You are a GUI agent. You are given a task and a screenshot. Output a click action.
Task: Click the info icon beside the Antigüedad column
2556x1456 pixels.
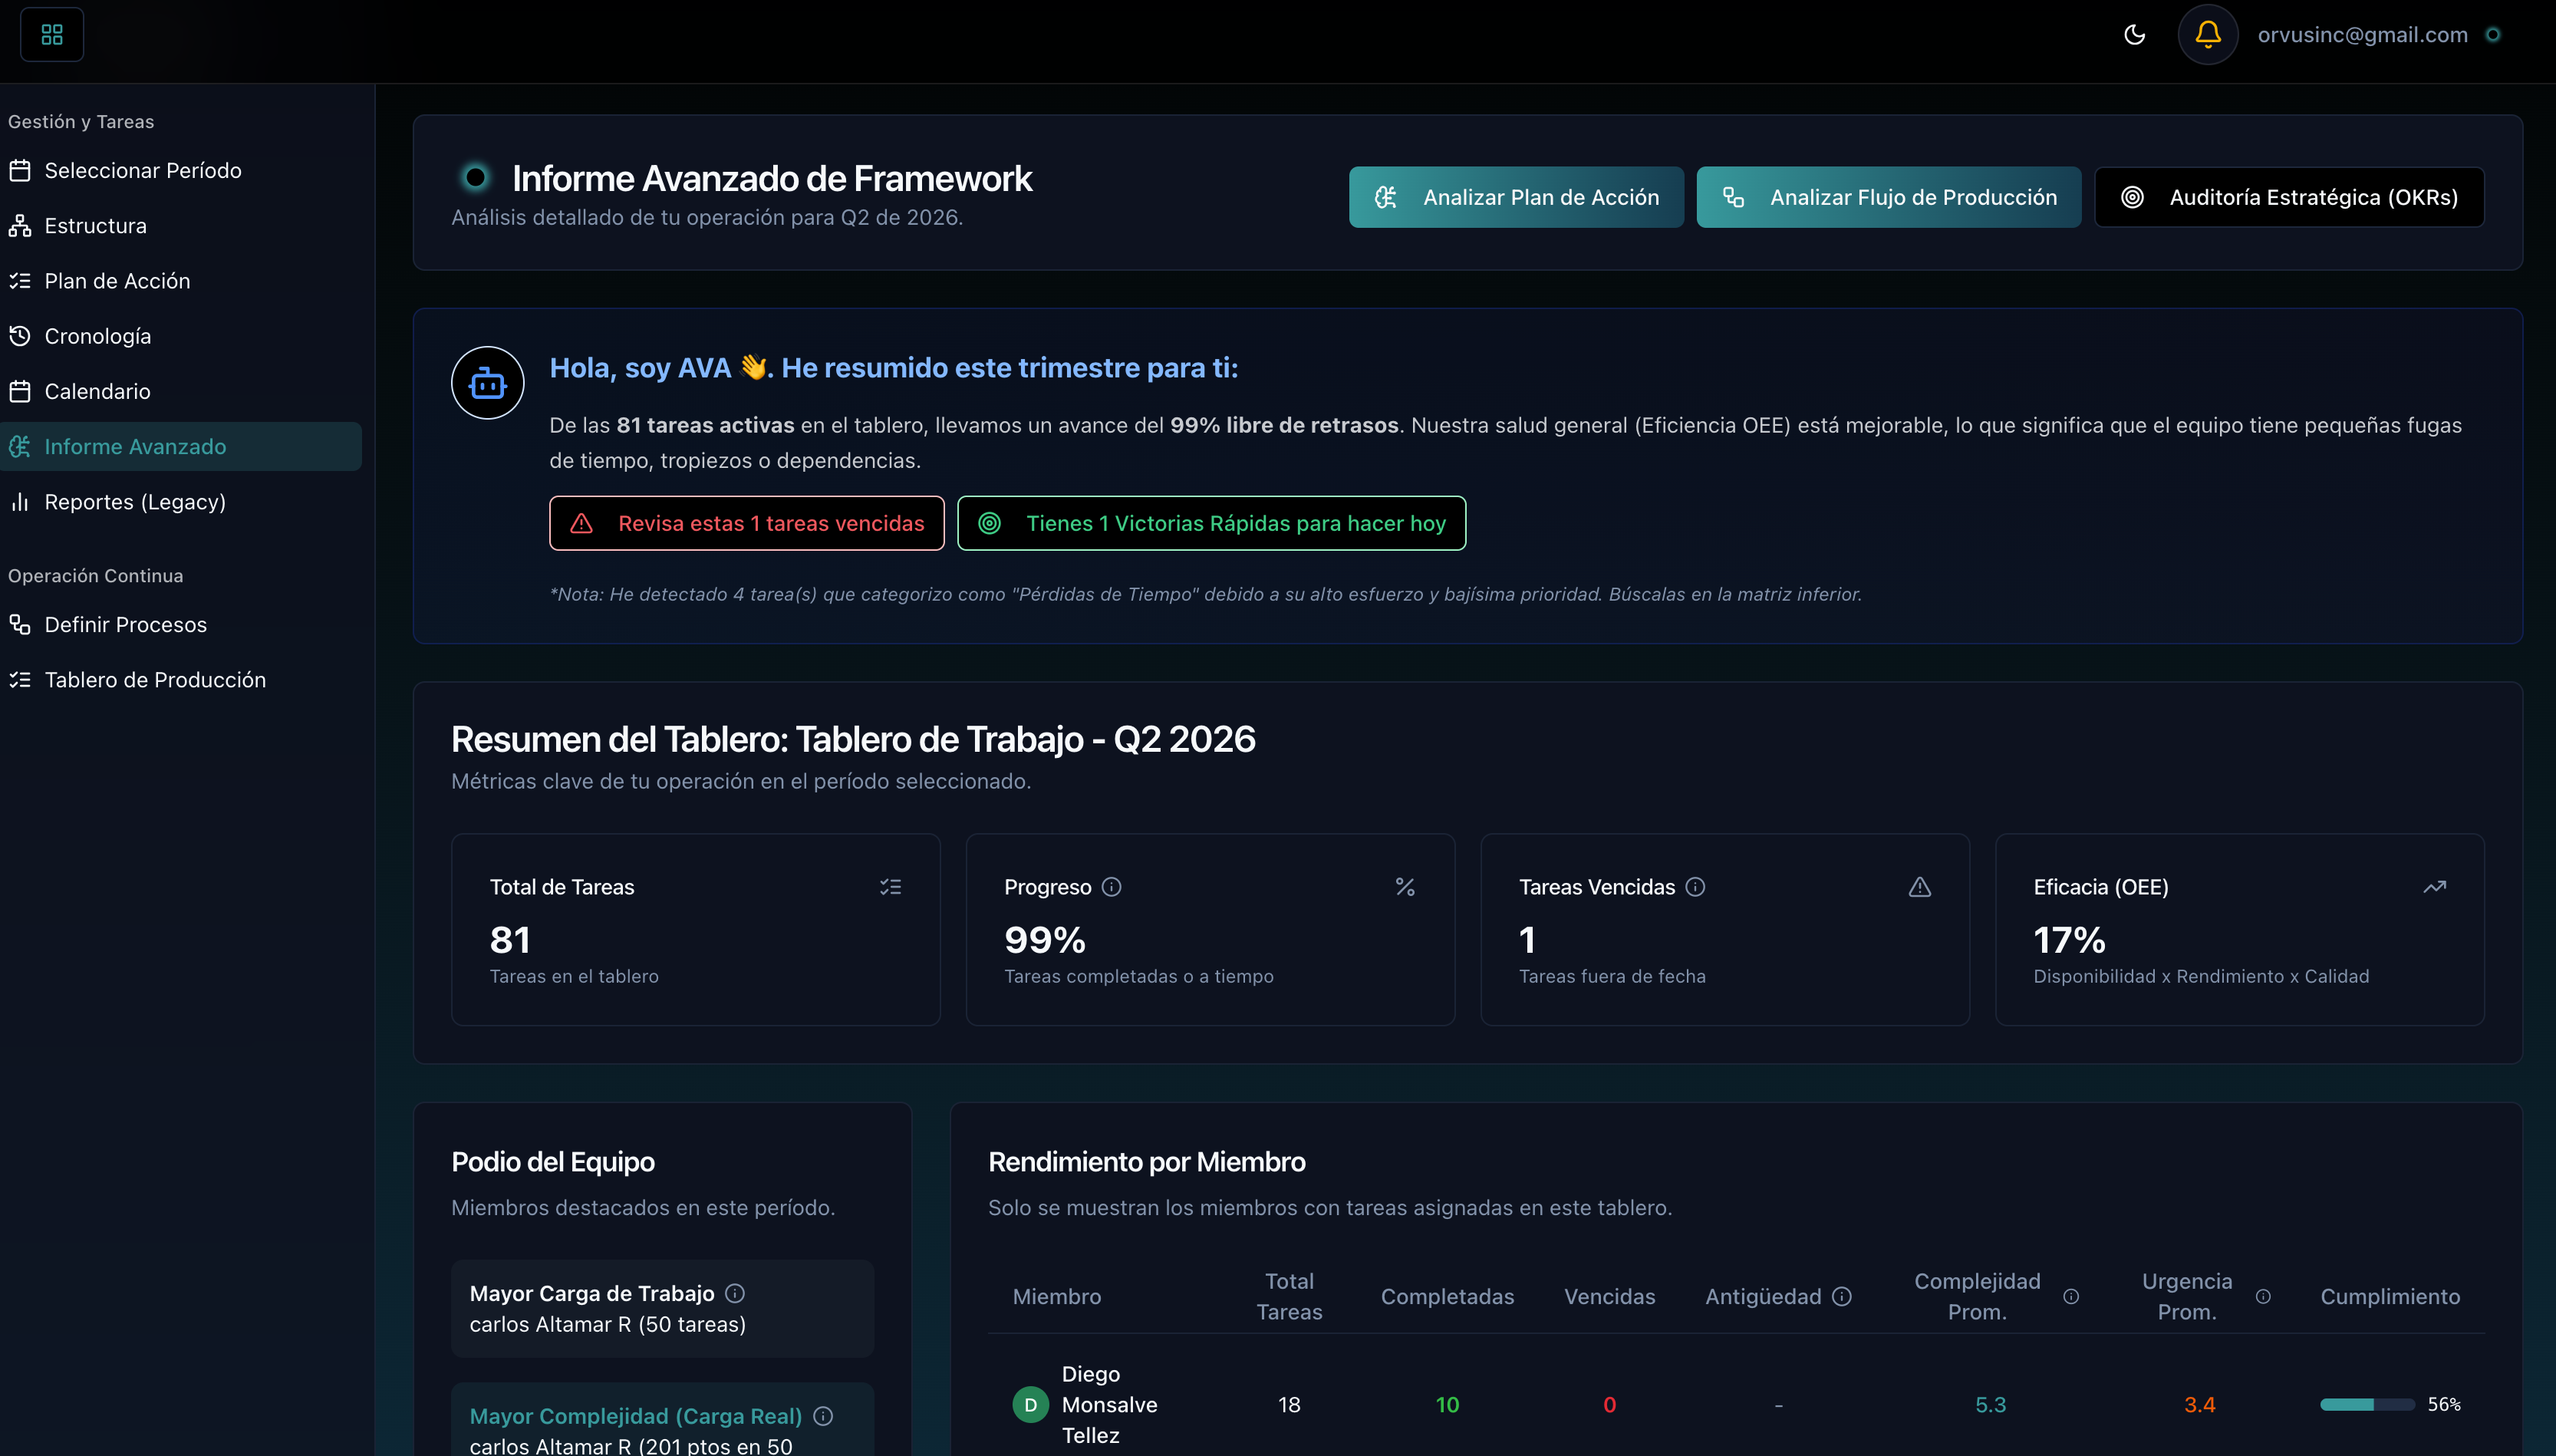pos(1842,1297)
